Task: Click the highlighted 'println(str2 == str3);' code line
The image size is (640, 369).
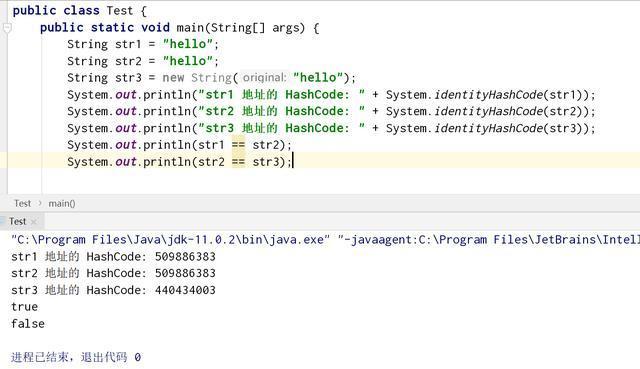Action: [x=180, y=162]
